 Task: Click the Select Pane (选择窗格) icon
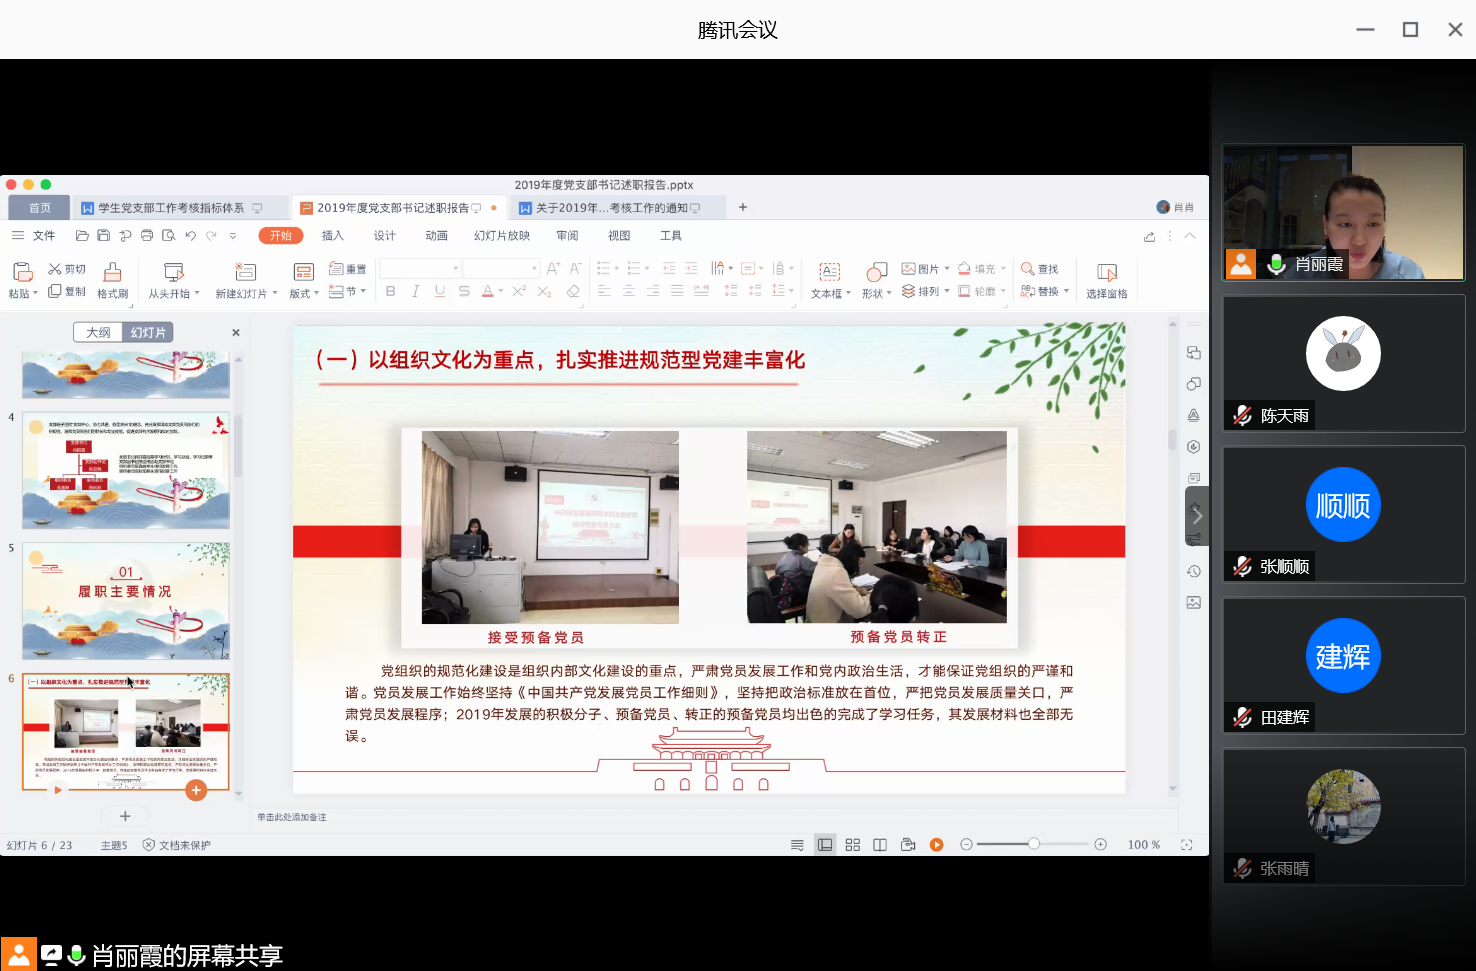point(1106,273)
